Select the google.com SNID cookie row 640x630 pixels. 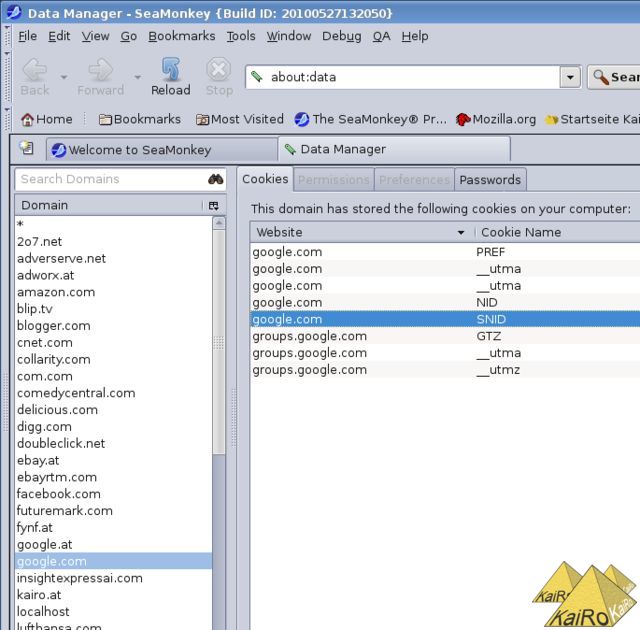[445, 319]
